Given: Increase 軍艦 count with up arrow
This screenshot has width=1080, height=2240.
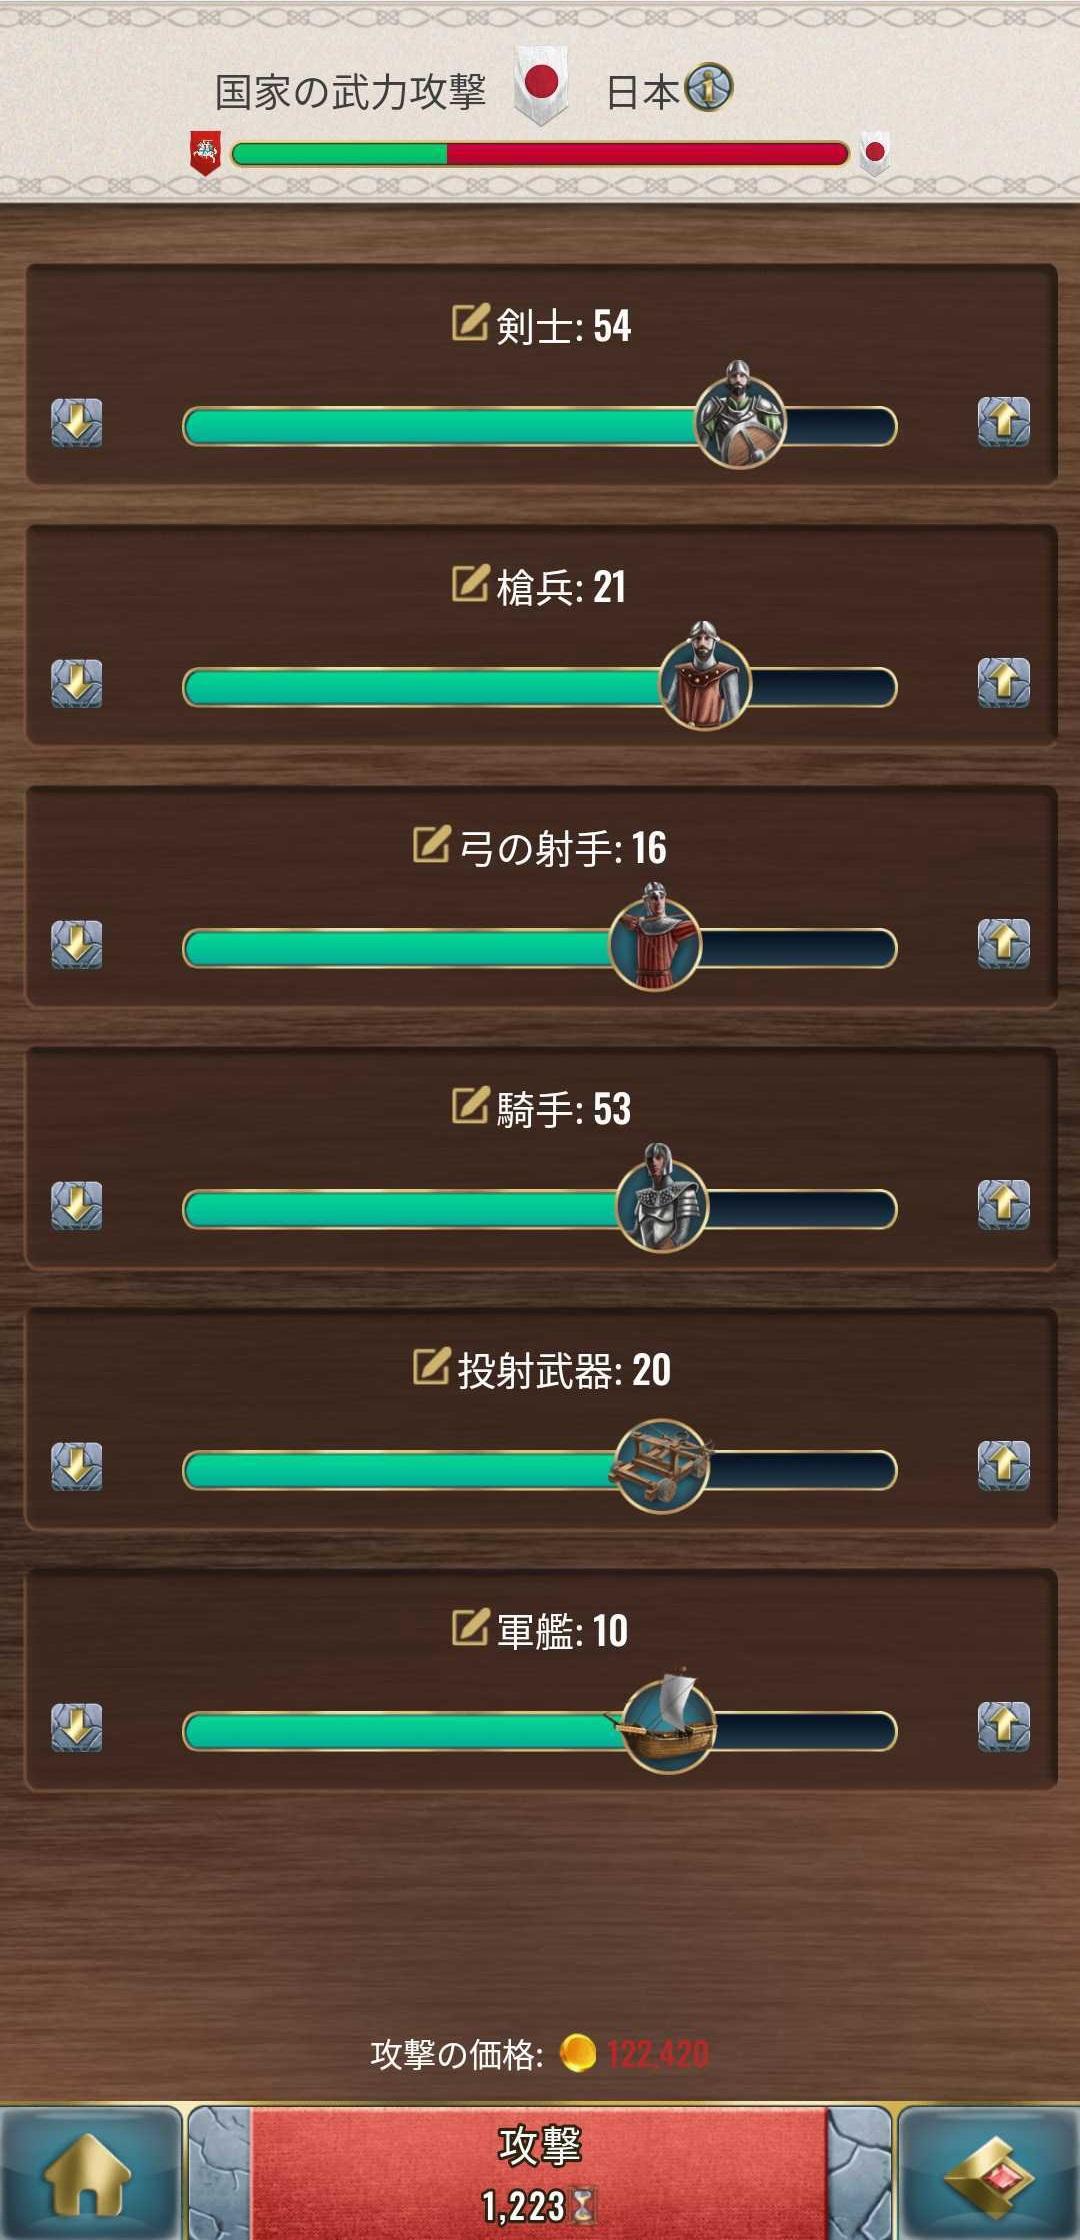Looking at the screenshot, I should point(1004,1727).
